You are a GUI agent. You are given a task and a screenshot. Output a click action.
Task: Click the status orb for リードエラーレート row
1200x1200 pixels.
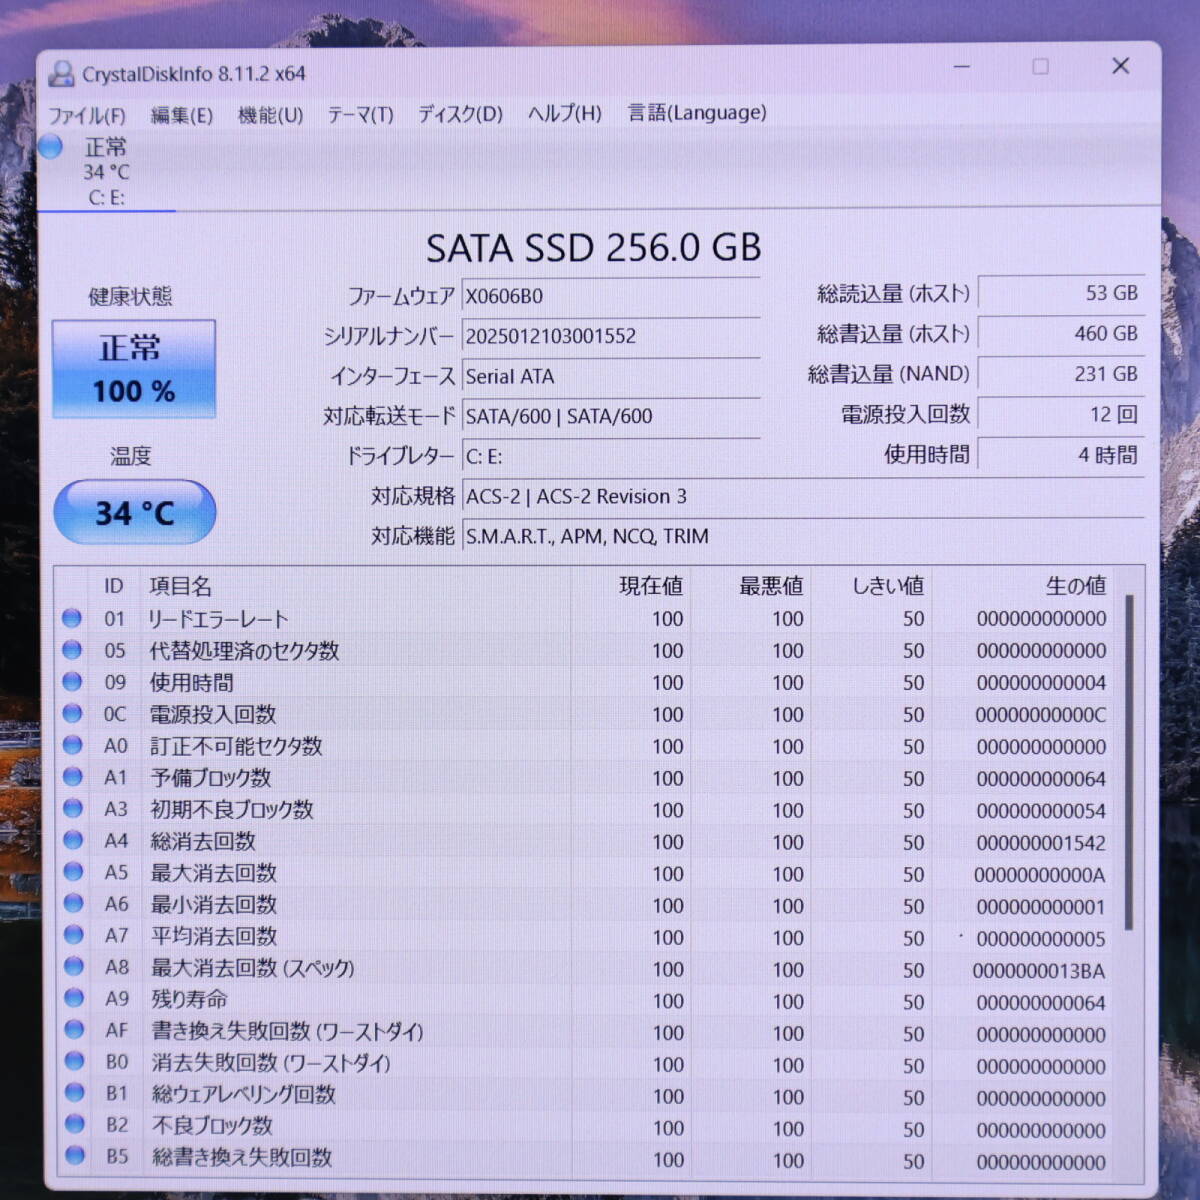click(x=72, y=618)
